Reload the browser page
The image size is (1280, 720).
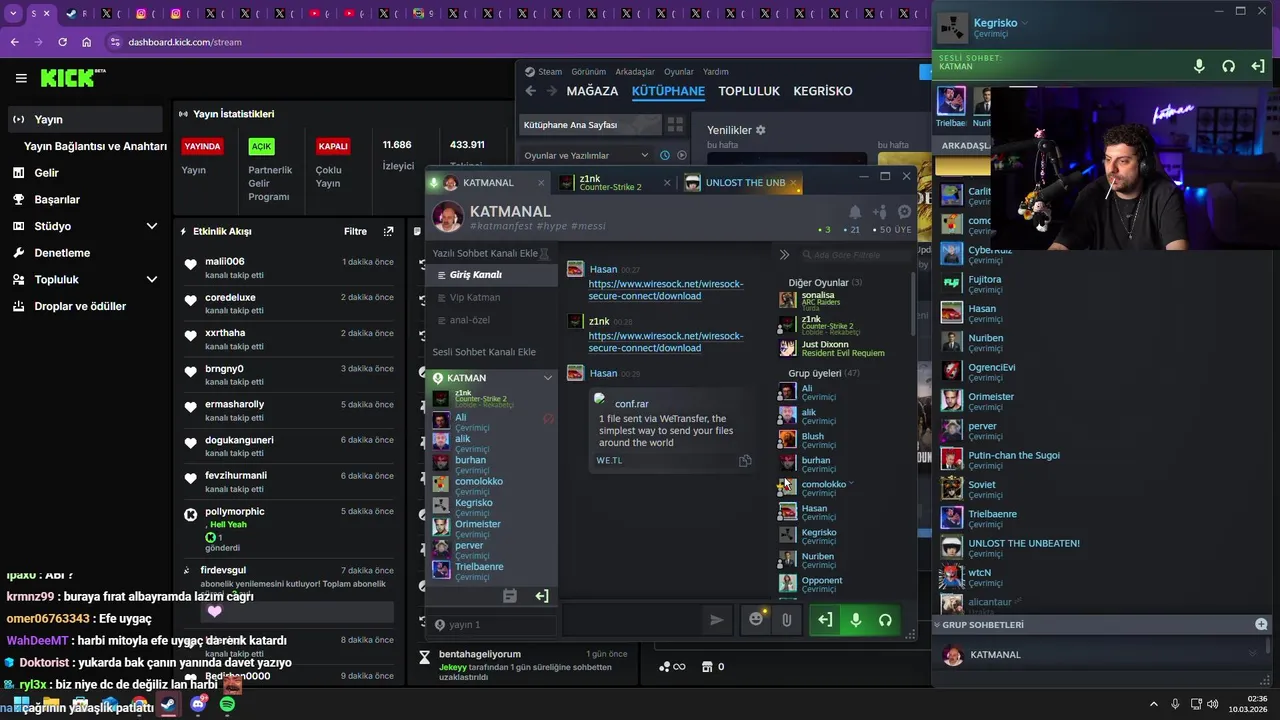pos(62,42)
